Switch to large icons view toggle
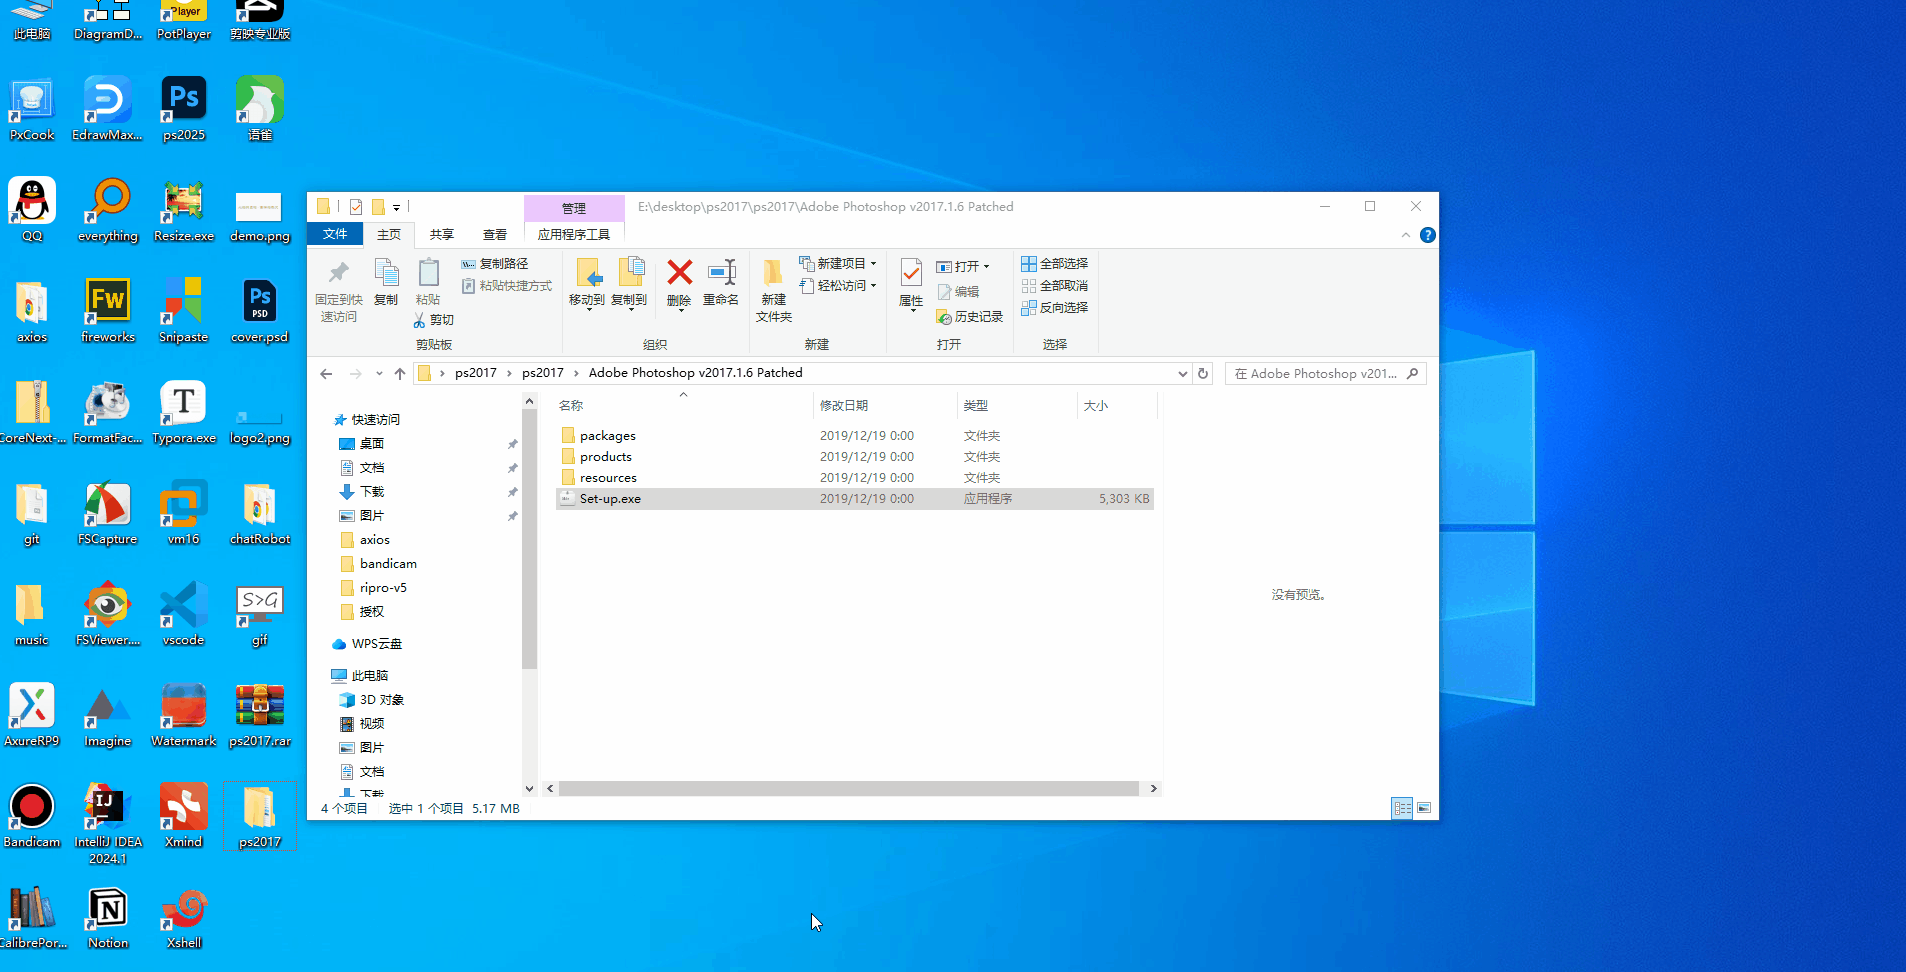1906x972 pixels. click(x=1424, y=808)
